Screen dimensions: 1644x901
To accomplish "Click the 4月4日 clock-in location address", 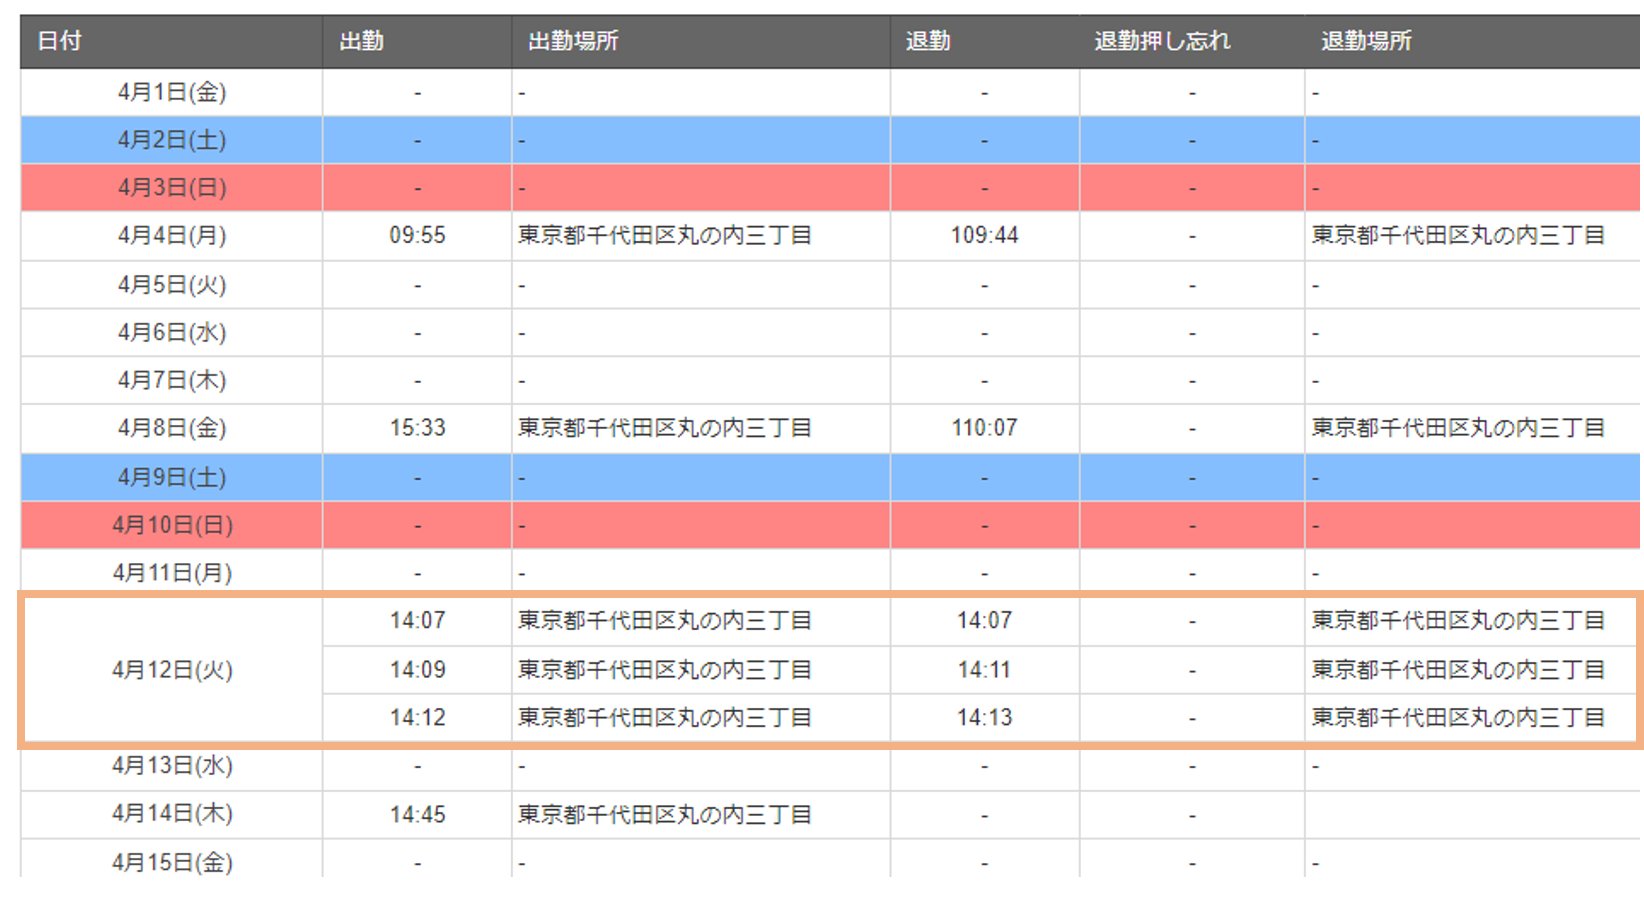I will pos(665,236).
